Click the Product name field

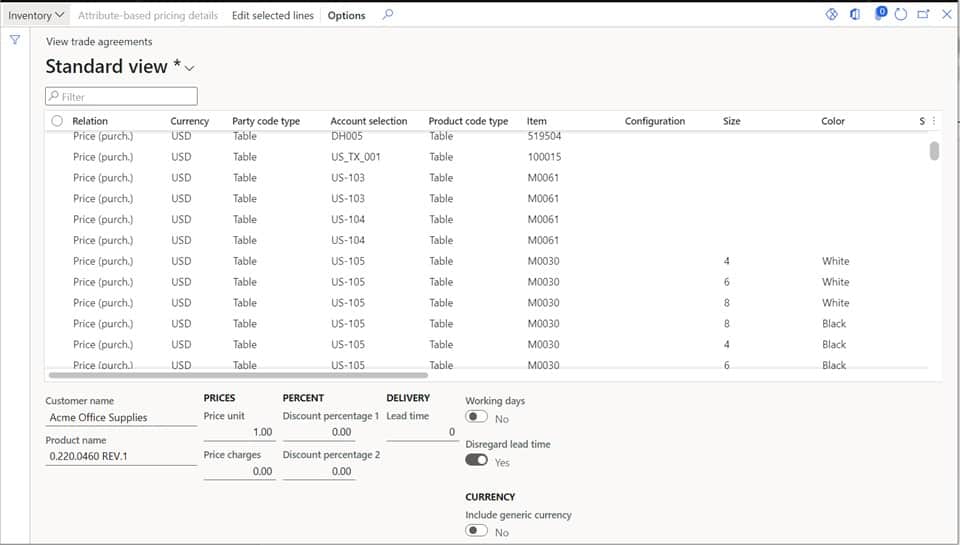pyautogui.click(x=121, y=456)
